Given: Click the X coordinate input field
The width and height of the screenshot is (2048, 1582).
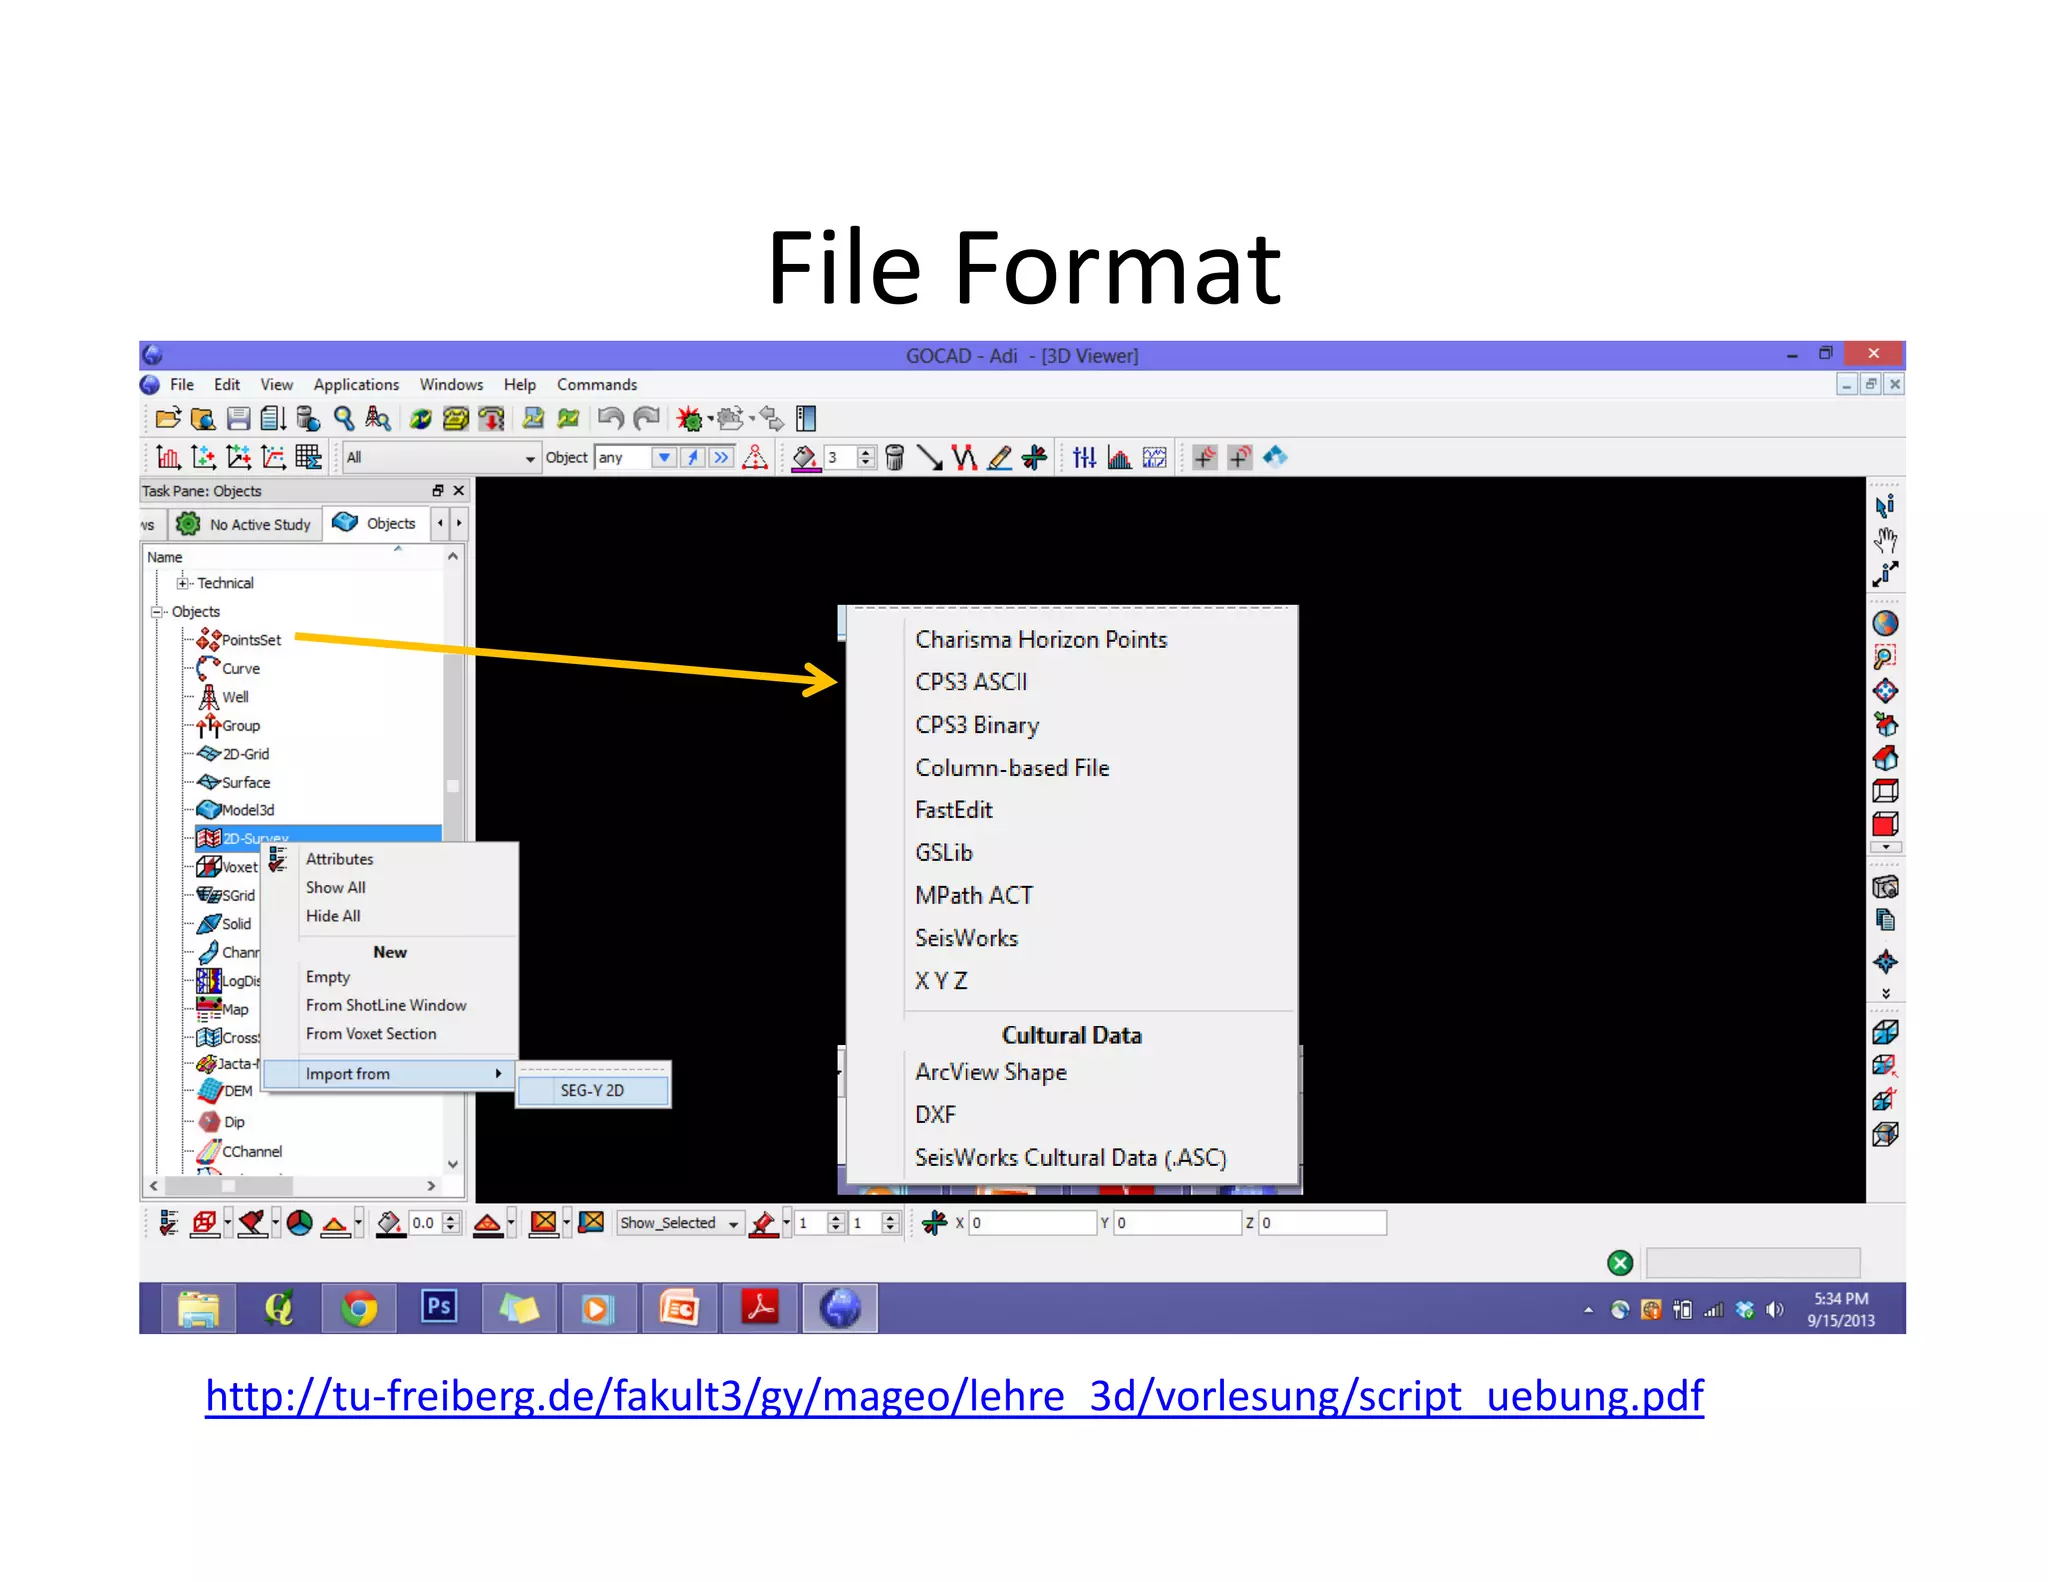Looking at the screenshot, I should click(x=1033, y=1223).
